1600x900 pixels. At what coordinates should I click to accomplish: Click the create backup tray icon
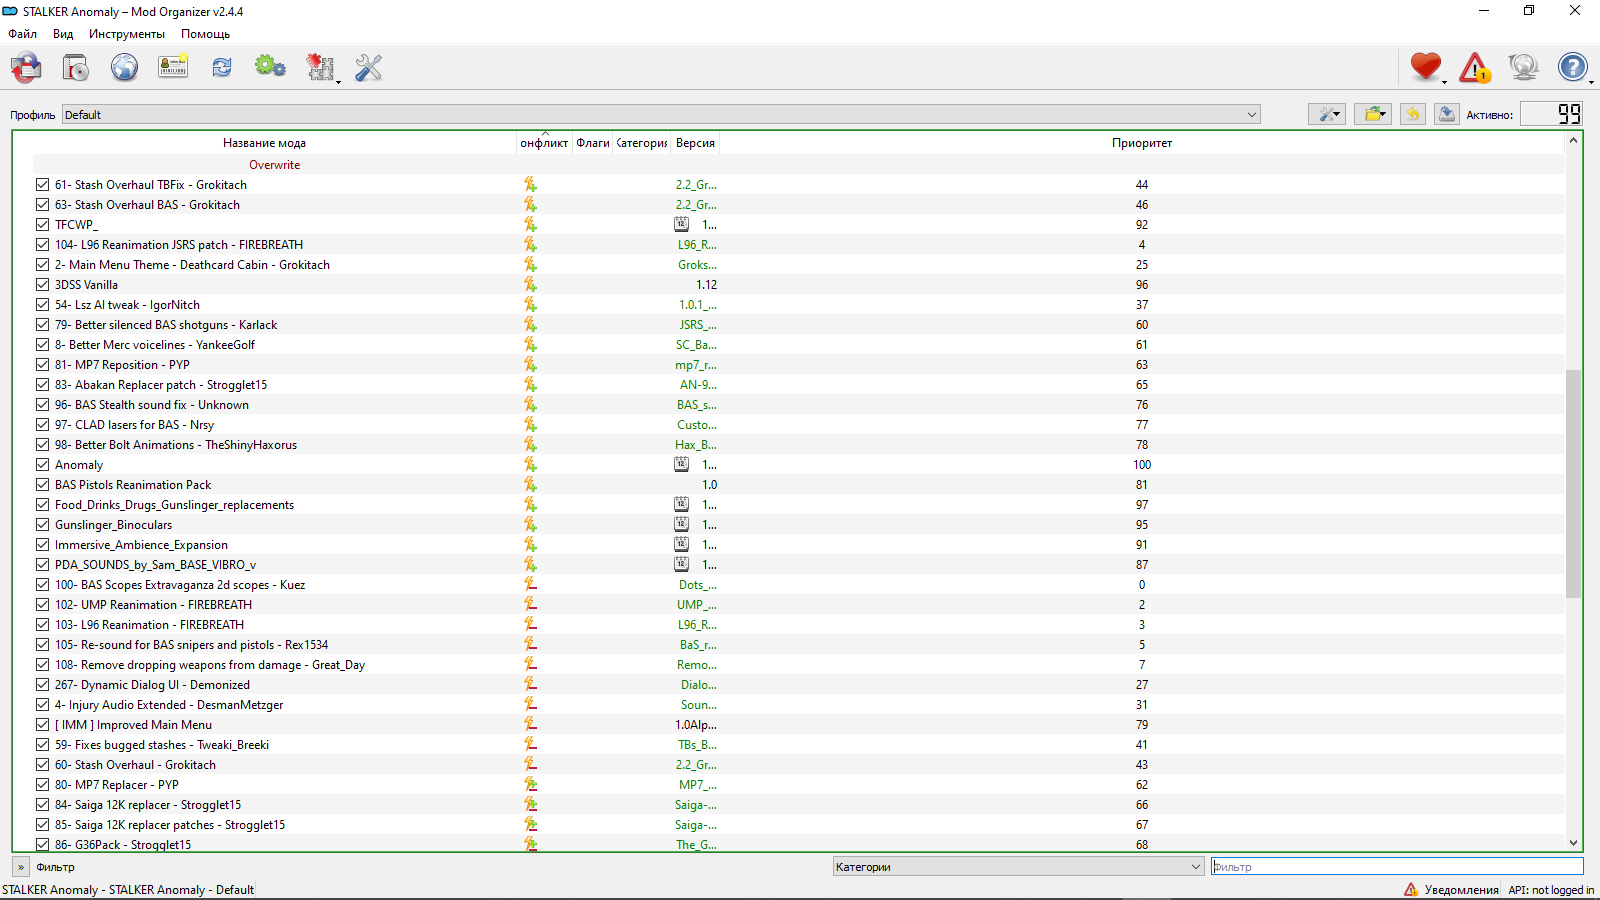pos(1447,114)
